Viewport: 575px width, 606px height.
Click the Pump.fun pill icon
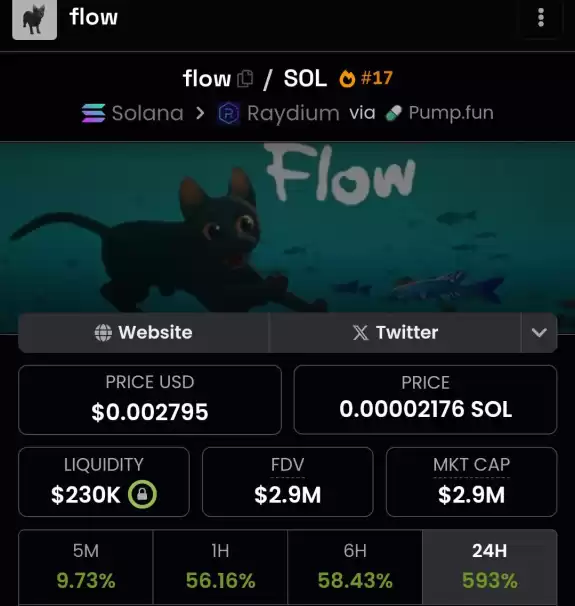point(394,114)
